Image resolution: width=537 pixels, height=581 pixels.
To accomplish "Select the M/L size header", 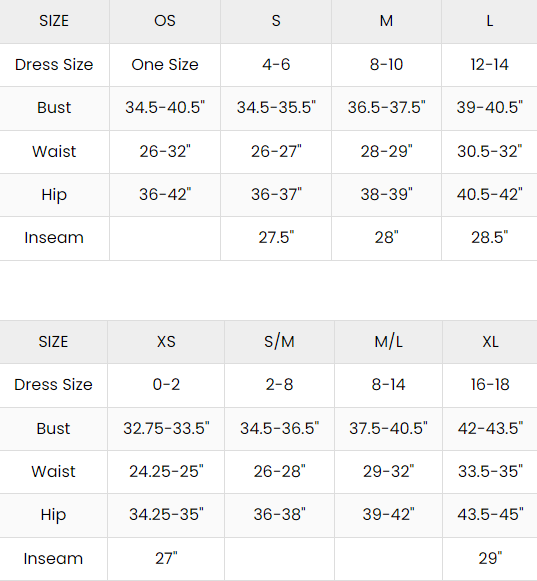I will click(x=388, y=342).
